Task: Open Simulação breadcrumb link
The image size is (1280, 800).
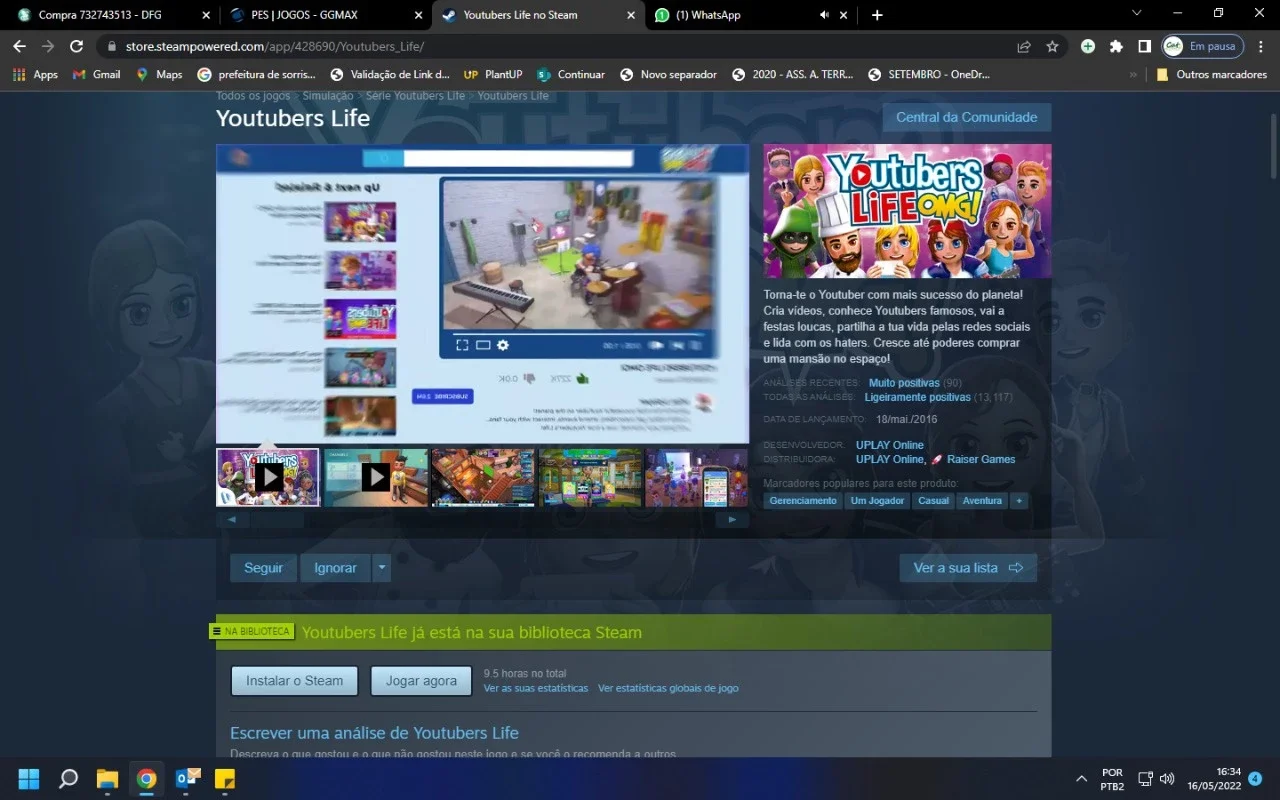Action: click(328, 96)
